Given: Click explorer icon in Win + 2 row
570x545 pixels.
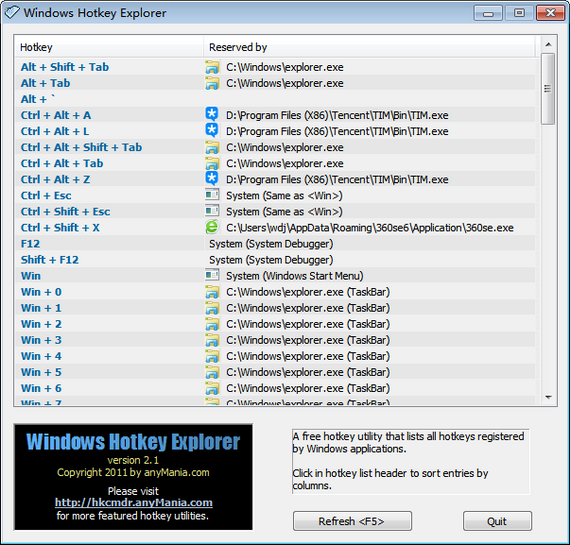Looking at the screenshot, I should click(212, 324).
